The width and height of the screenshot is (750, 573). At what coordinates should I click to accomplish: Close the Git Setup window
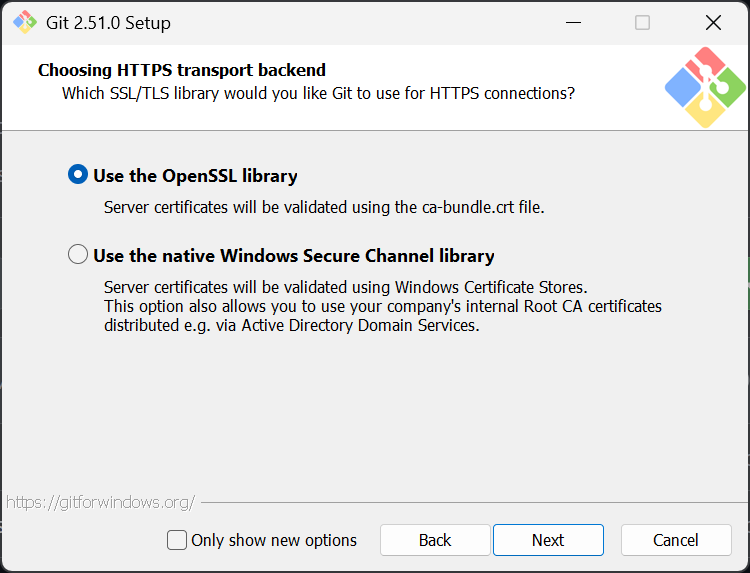713,22
